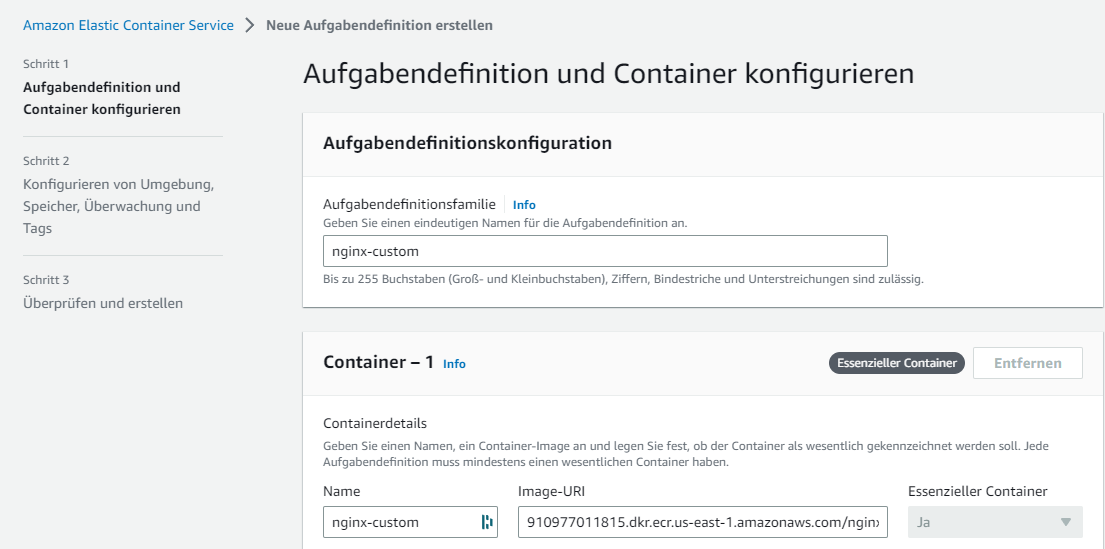The height and width of the screenshot is (549, 1105).
Task: Open Schritt 3 Überprüfen und erstellen
Action: coord(102,303)
